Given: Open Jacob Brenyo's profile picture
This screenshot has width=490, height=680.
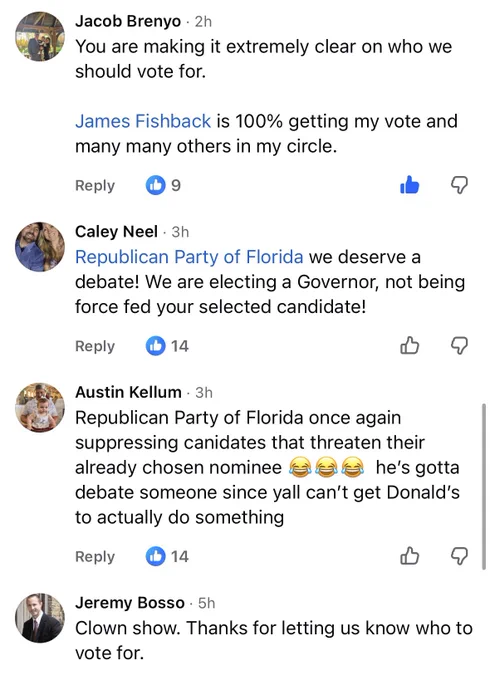Looking at the screenshot, I should pos(40,36).
